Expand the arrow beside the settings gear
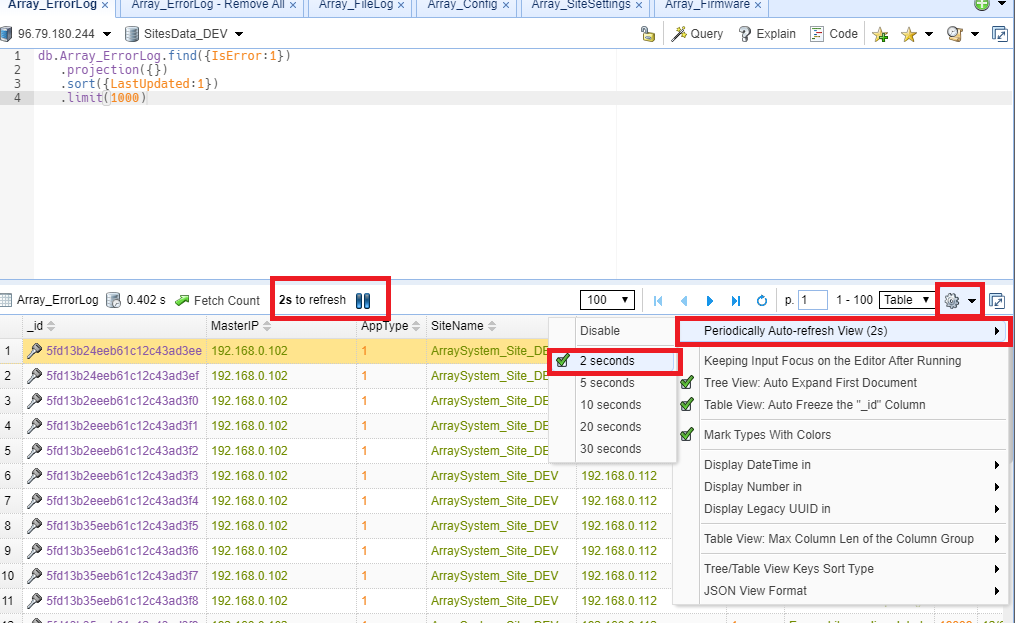The image size is (1015, 623). tap(972, 300)
